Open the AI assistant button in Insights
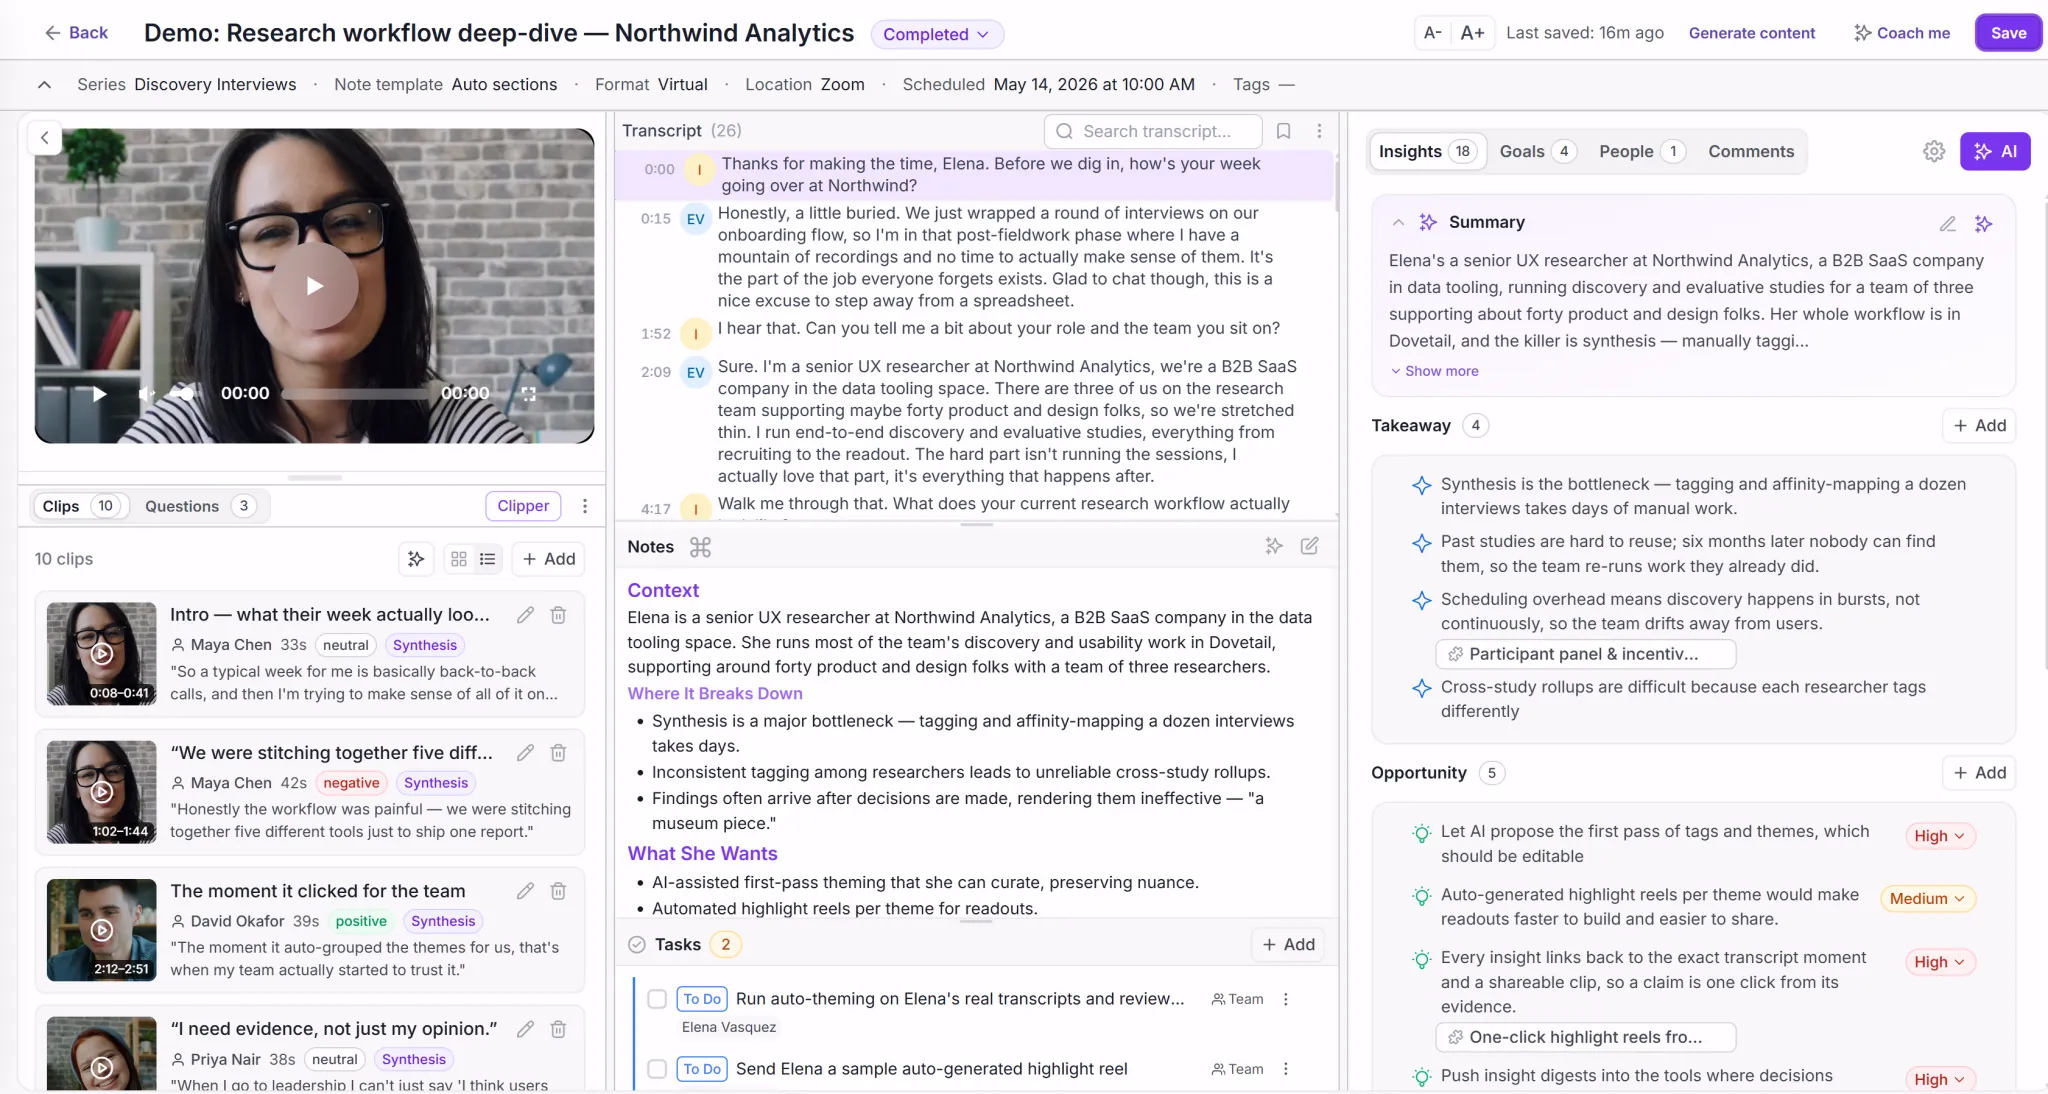This screenshot has height=1094, width=2048. [x=1995, y=151]
